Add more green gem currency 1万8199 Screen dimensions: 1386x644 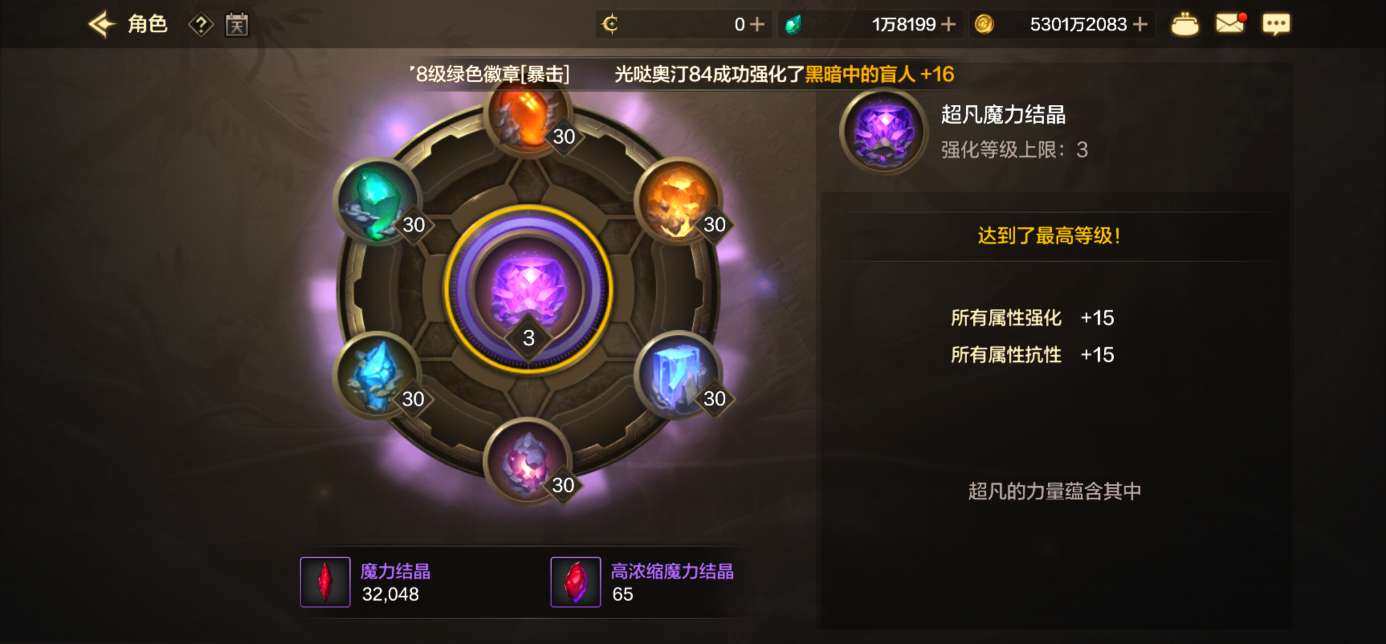click(949, 24)
